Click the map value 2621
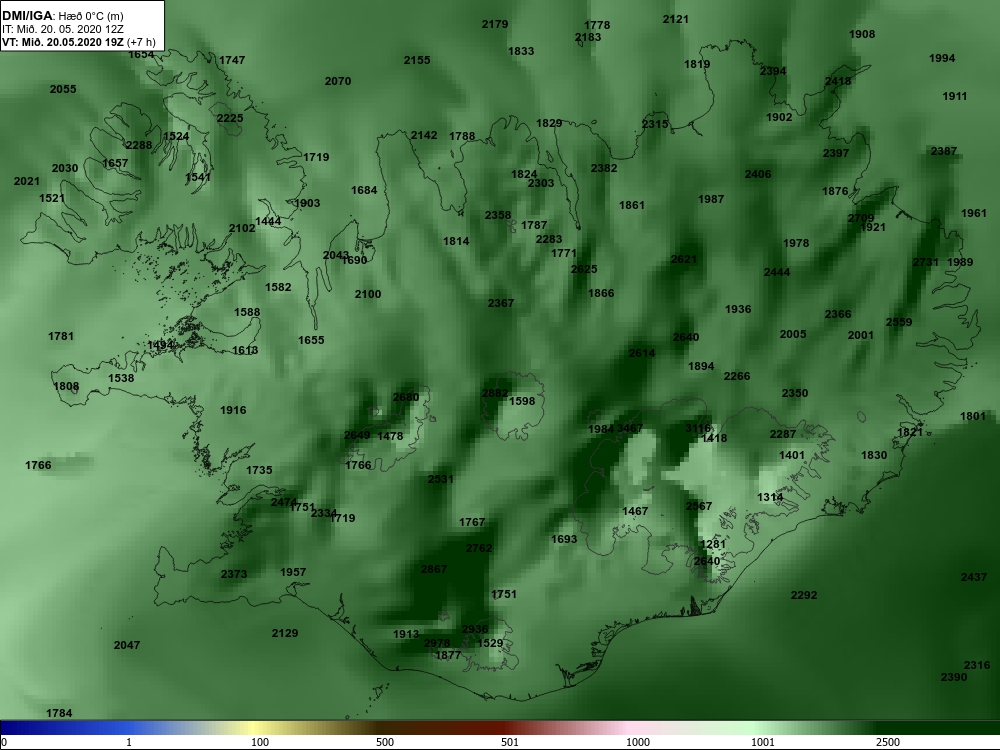This screenshot has height=750, width=1000. pyautogui.click(x=683, y=259)
